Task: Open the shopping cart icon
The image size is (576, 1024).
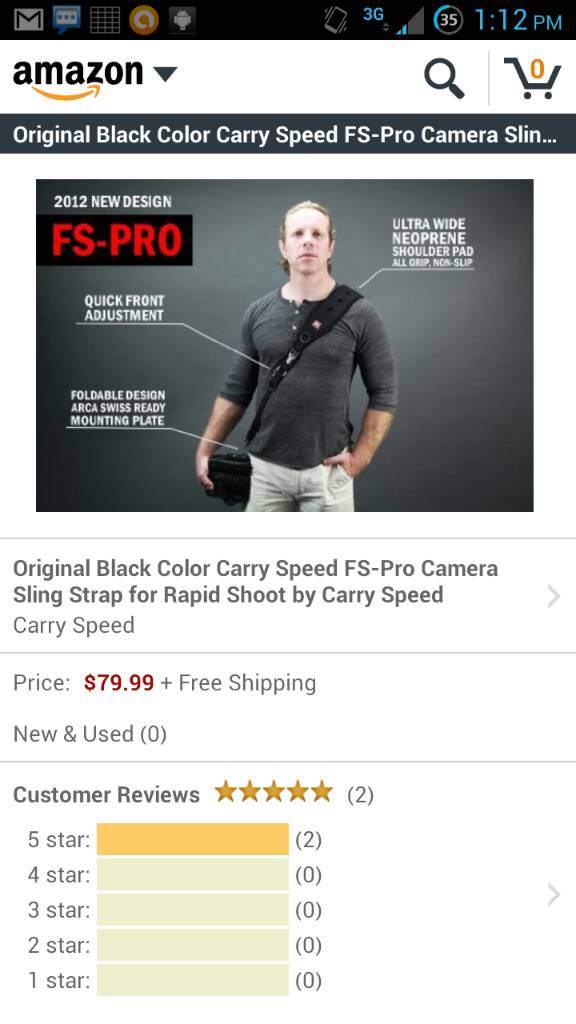Action: pos(532,78)
